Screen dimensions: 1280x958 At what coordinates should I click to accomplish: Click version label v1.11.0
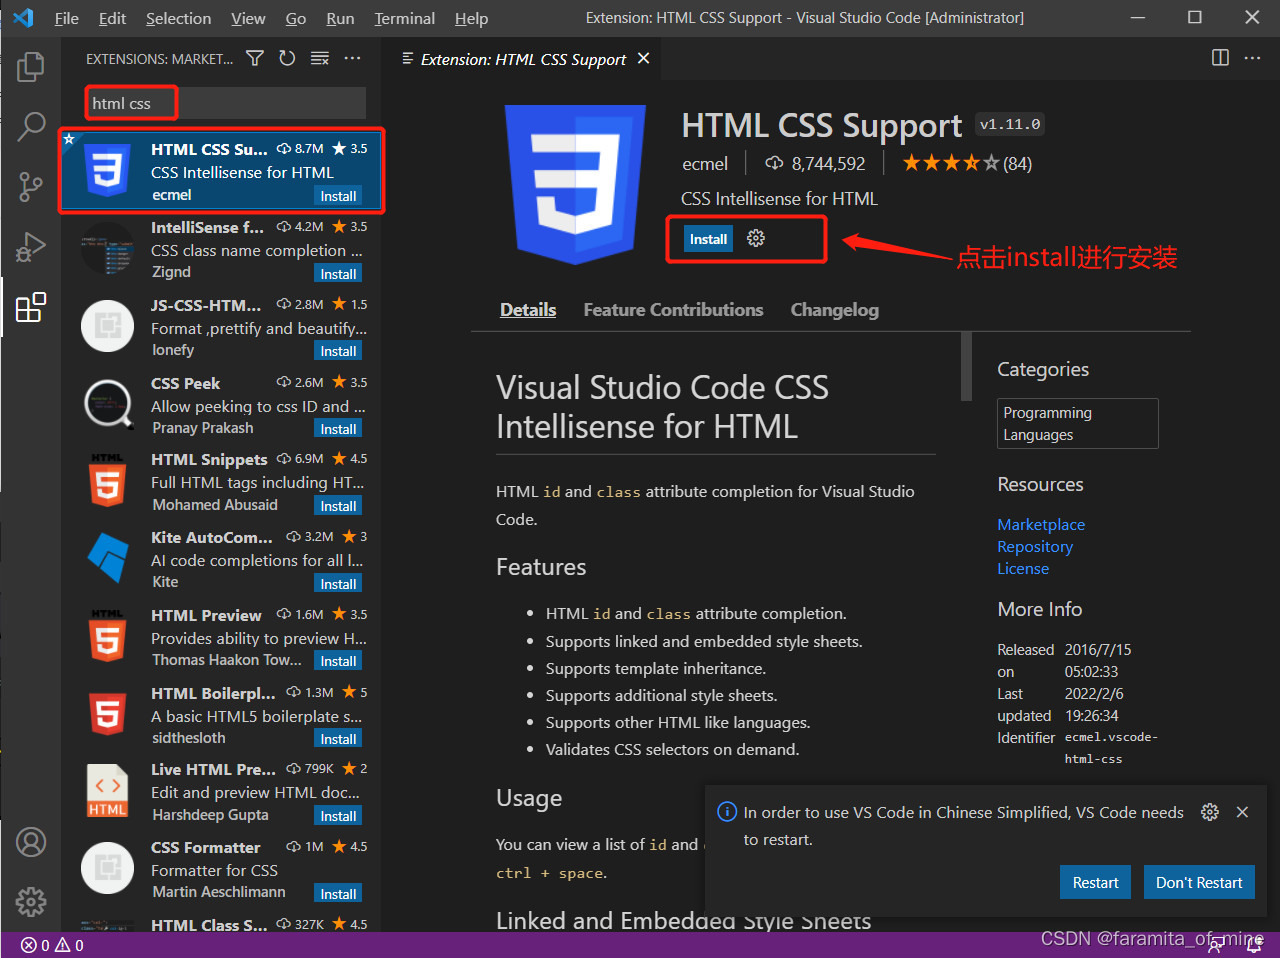pos(1010,125)
